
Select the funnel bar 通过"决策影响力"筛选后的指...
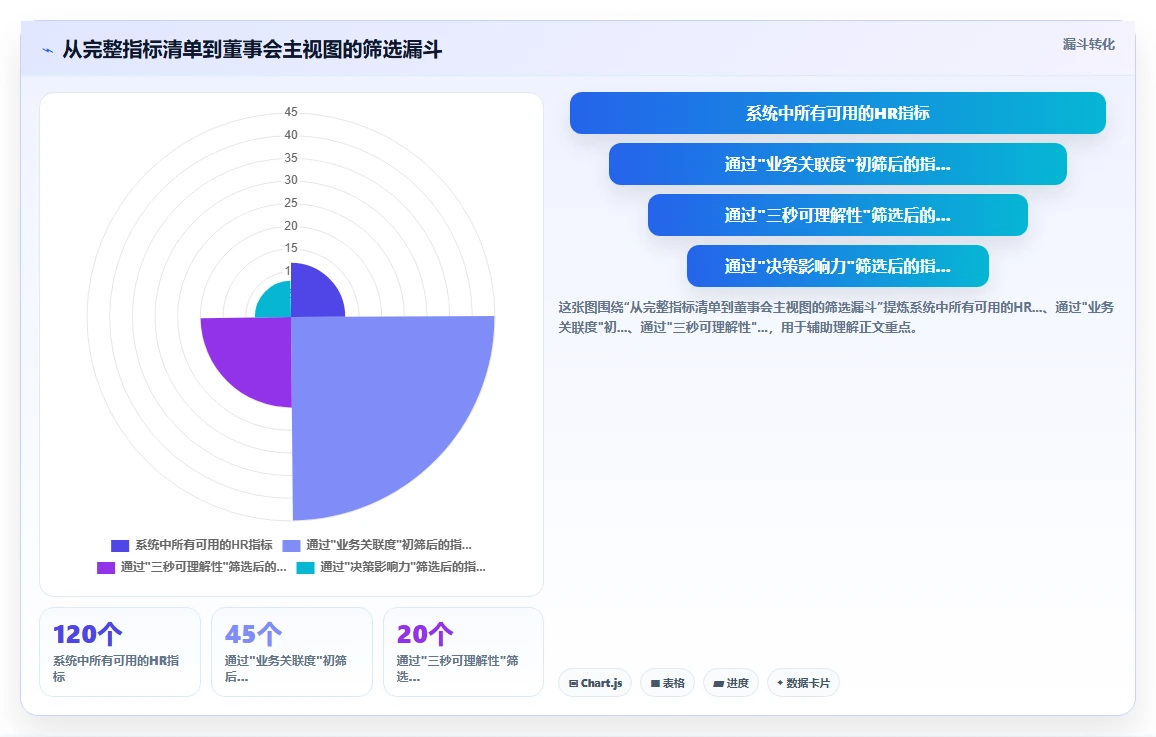click(x=838, y=265)
